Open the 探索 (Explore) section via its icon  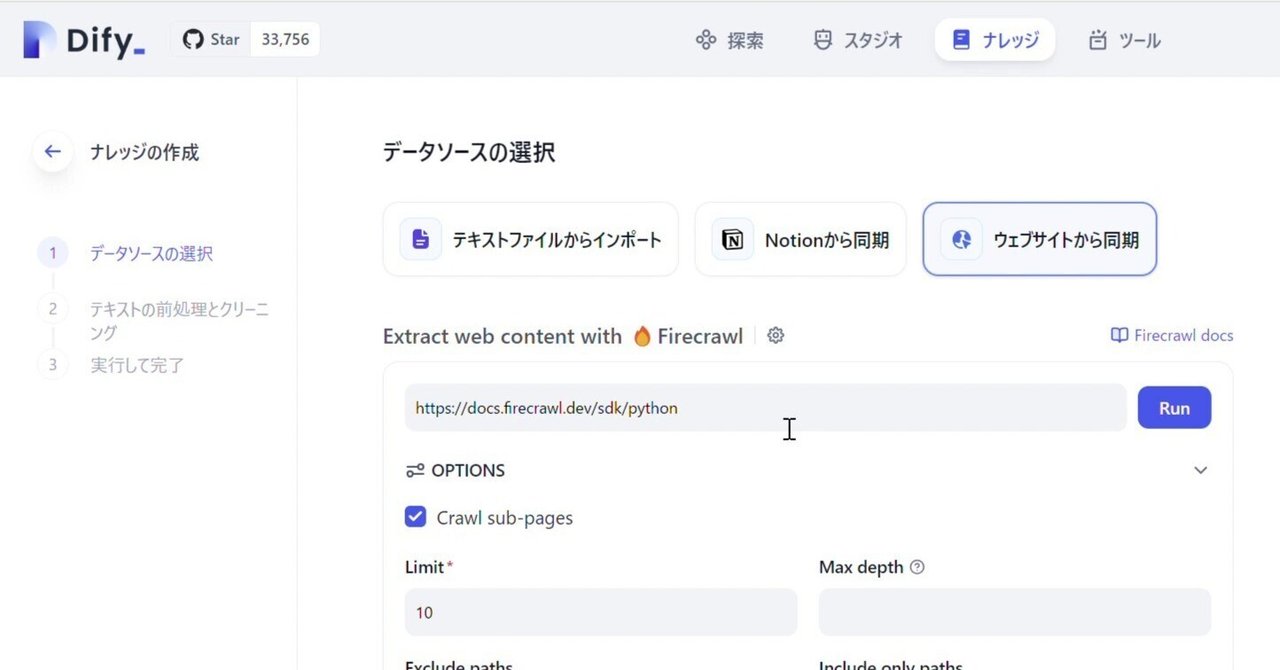[705, 40]
